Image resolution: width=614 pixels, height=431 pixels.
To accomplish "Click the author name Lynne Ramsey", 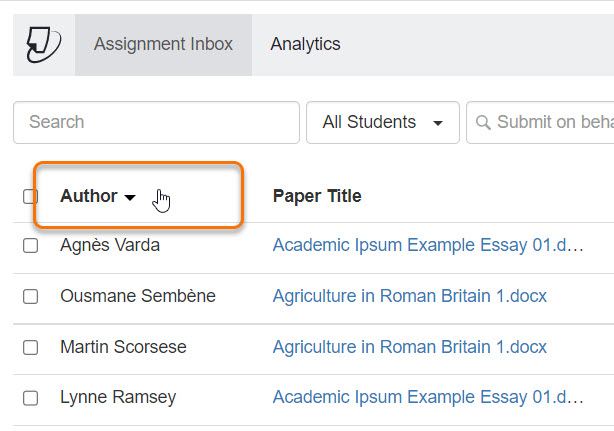I will [x=118, y=397].
